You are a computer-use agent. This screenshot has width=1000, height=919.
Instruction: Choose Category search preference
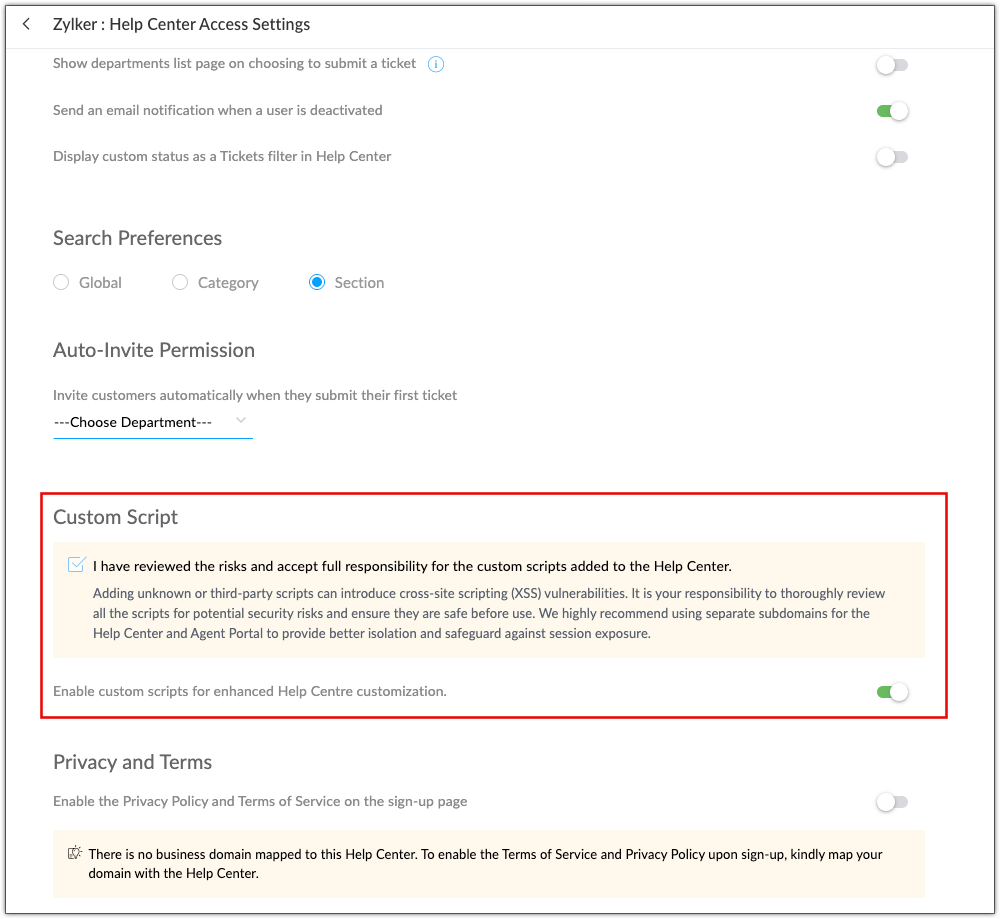point(180,283)
